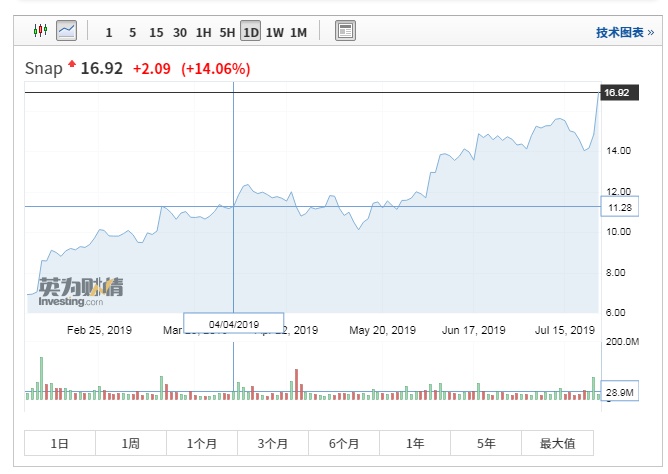The width and height of the screenshot is (668, 474).
Task: Select the area line chart icon
Action: (x=66, y=31)
